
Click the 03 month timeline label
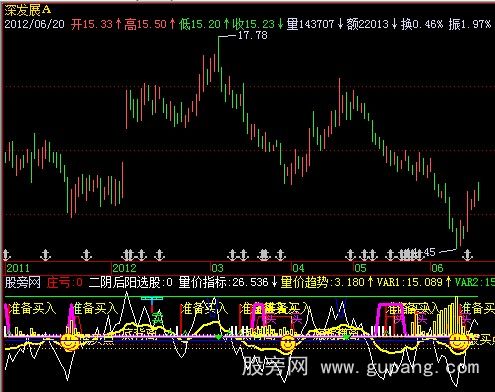pyautogui.click(x=217, y=268)
